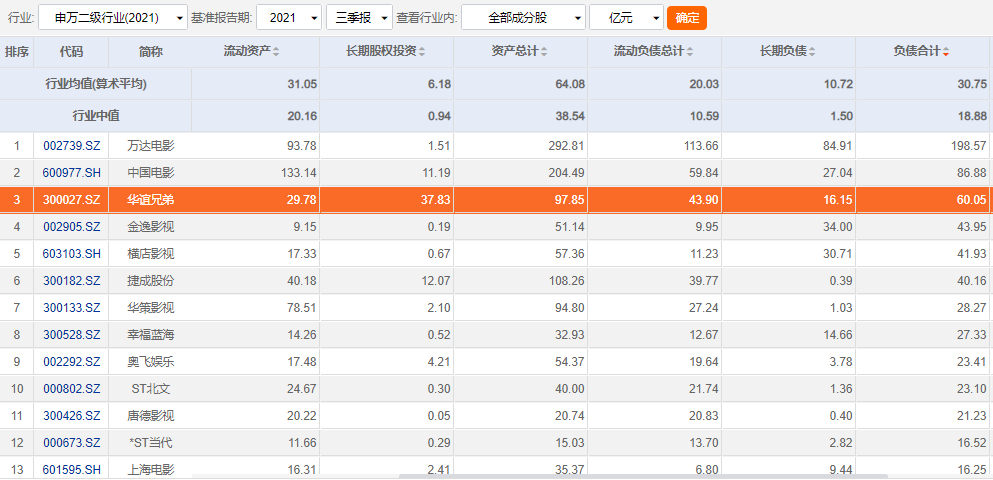993x480 pixels.
Task: Open stock code 600977.SH link
Action: point(72,172)
